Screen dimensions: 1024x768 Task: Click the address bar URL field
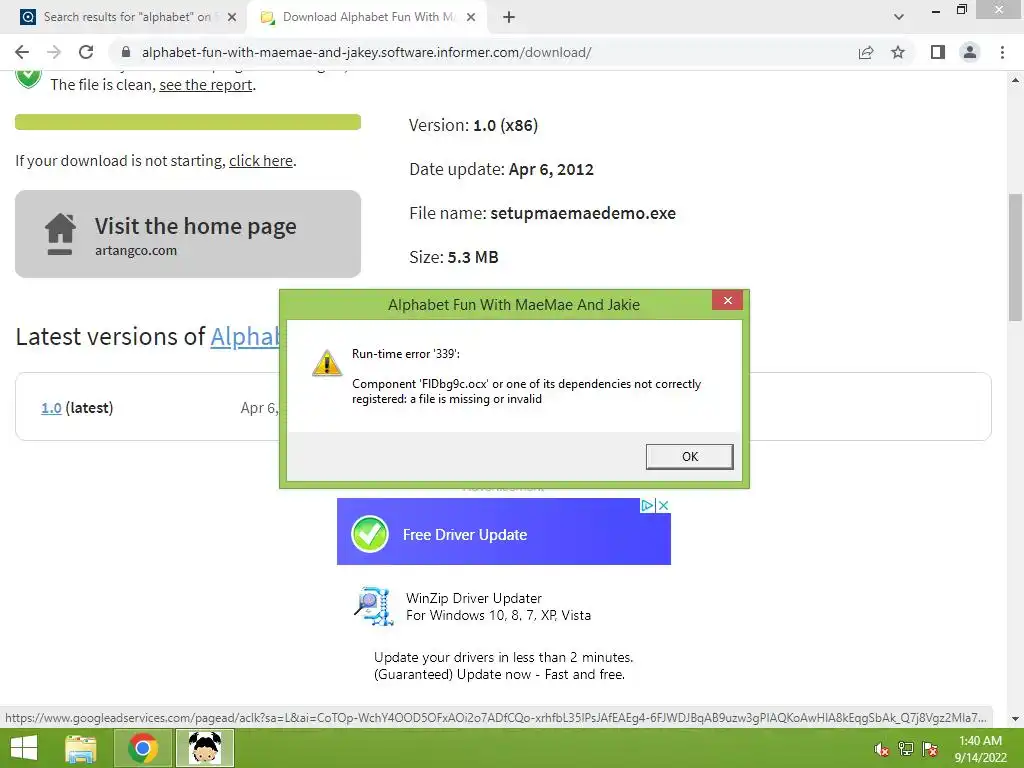[x=483, y=52]
